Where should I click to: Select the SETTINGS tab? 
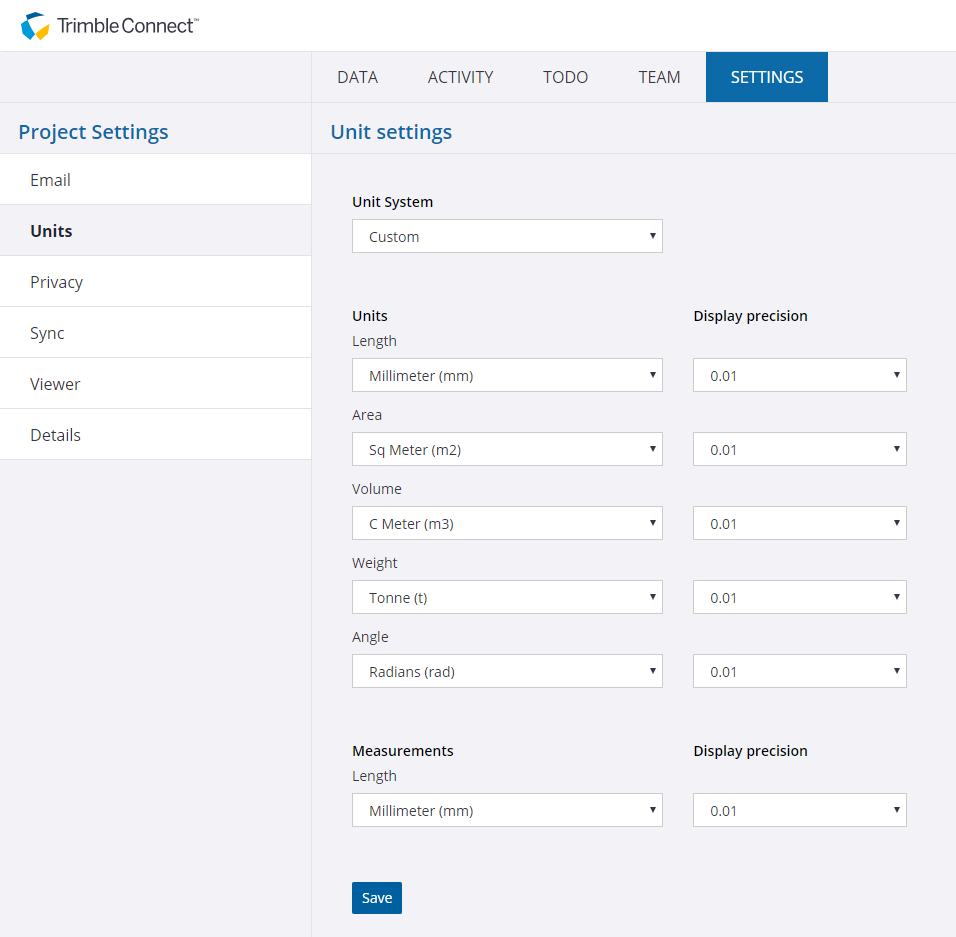pyautogui.click(x=766, y=77)
